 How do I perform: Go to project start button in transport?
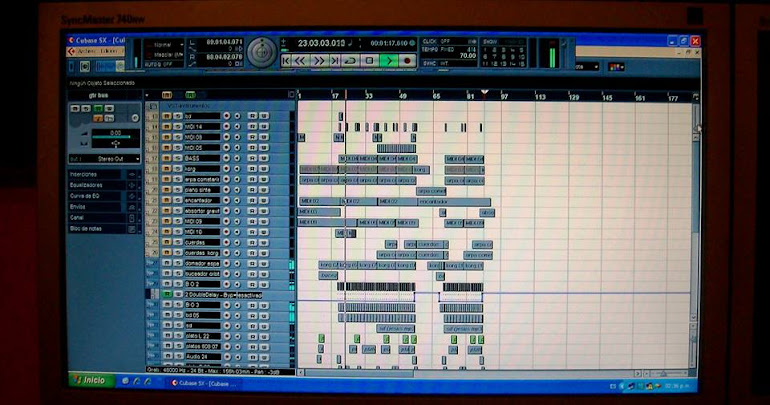point(286,61)
